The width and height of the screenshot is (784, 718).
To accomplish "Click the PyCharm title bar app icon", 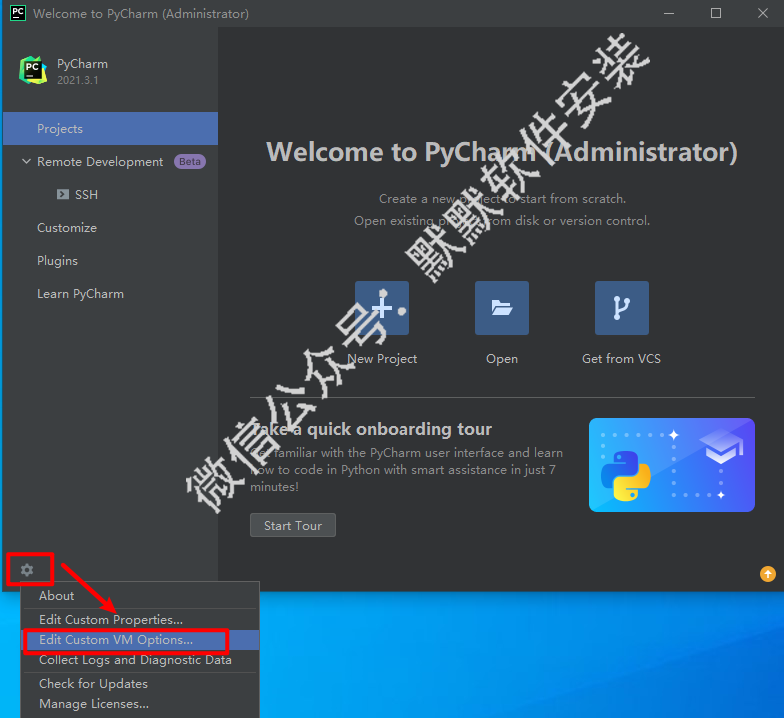I will point(18,12).
